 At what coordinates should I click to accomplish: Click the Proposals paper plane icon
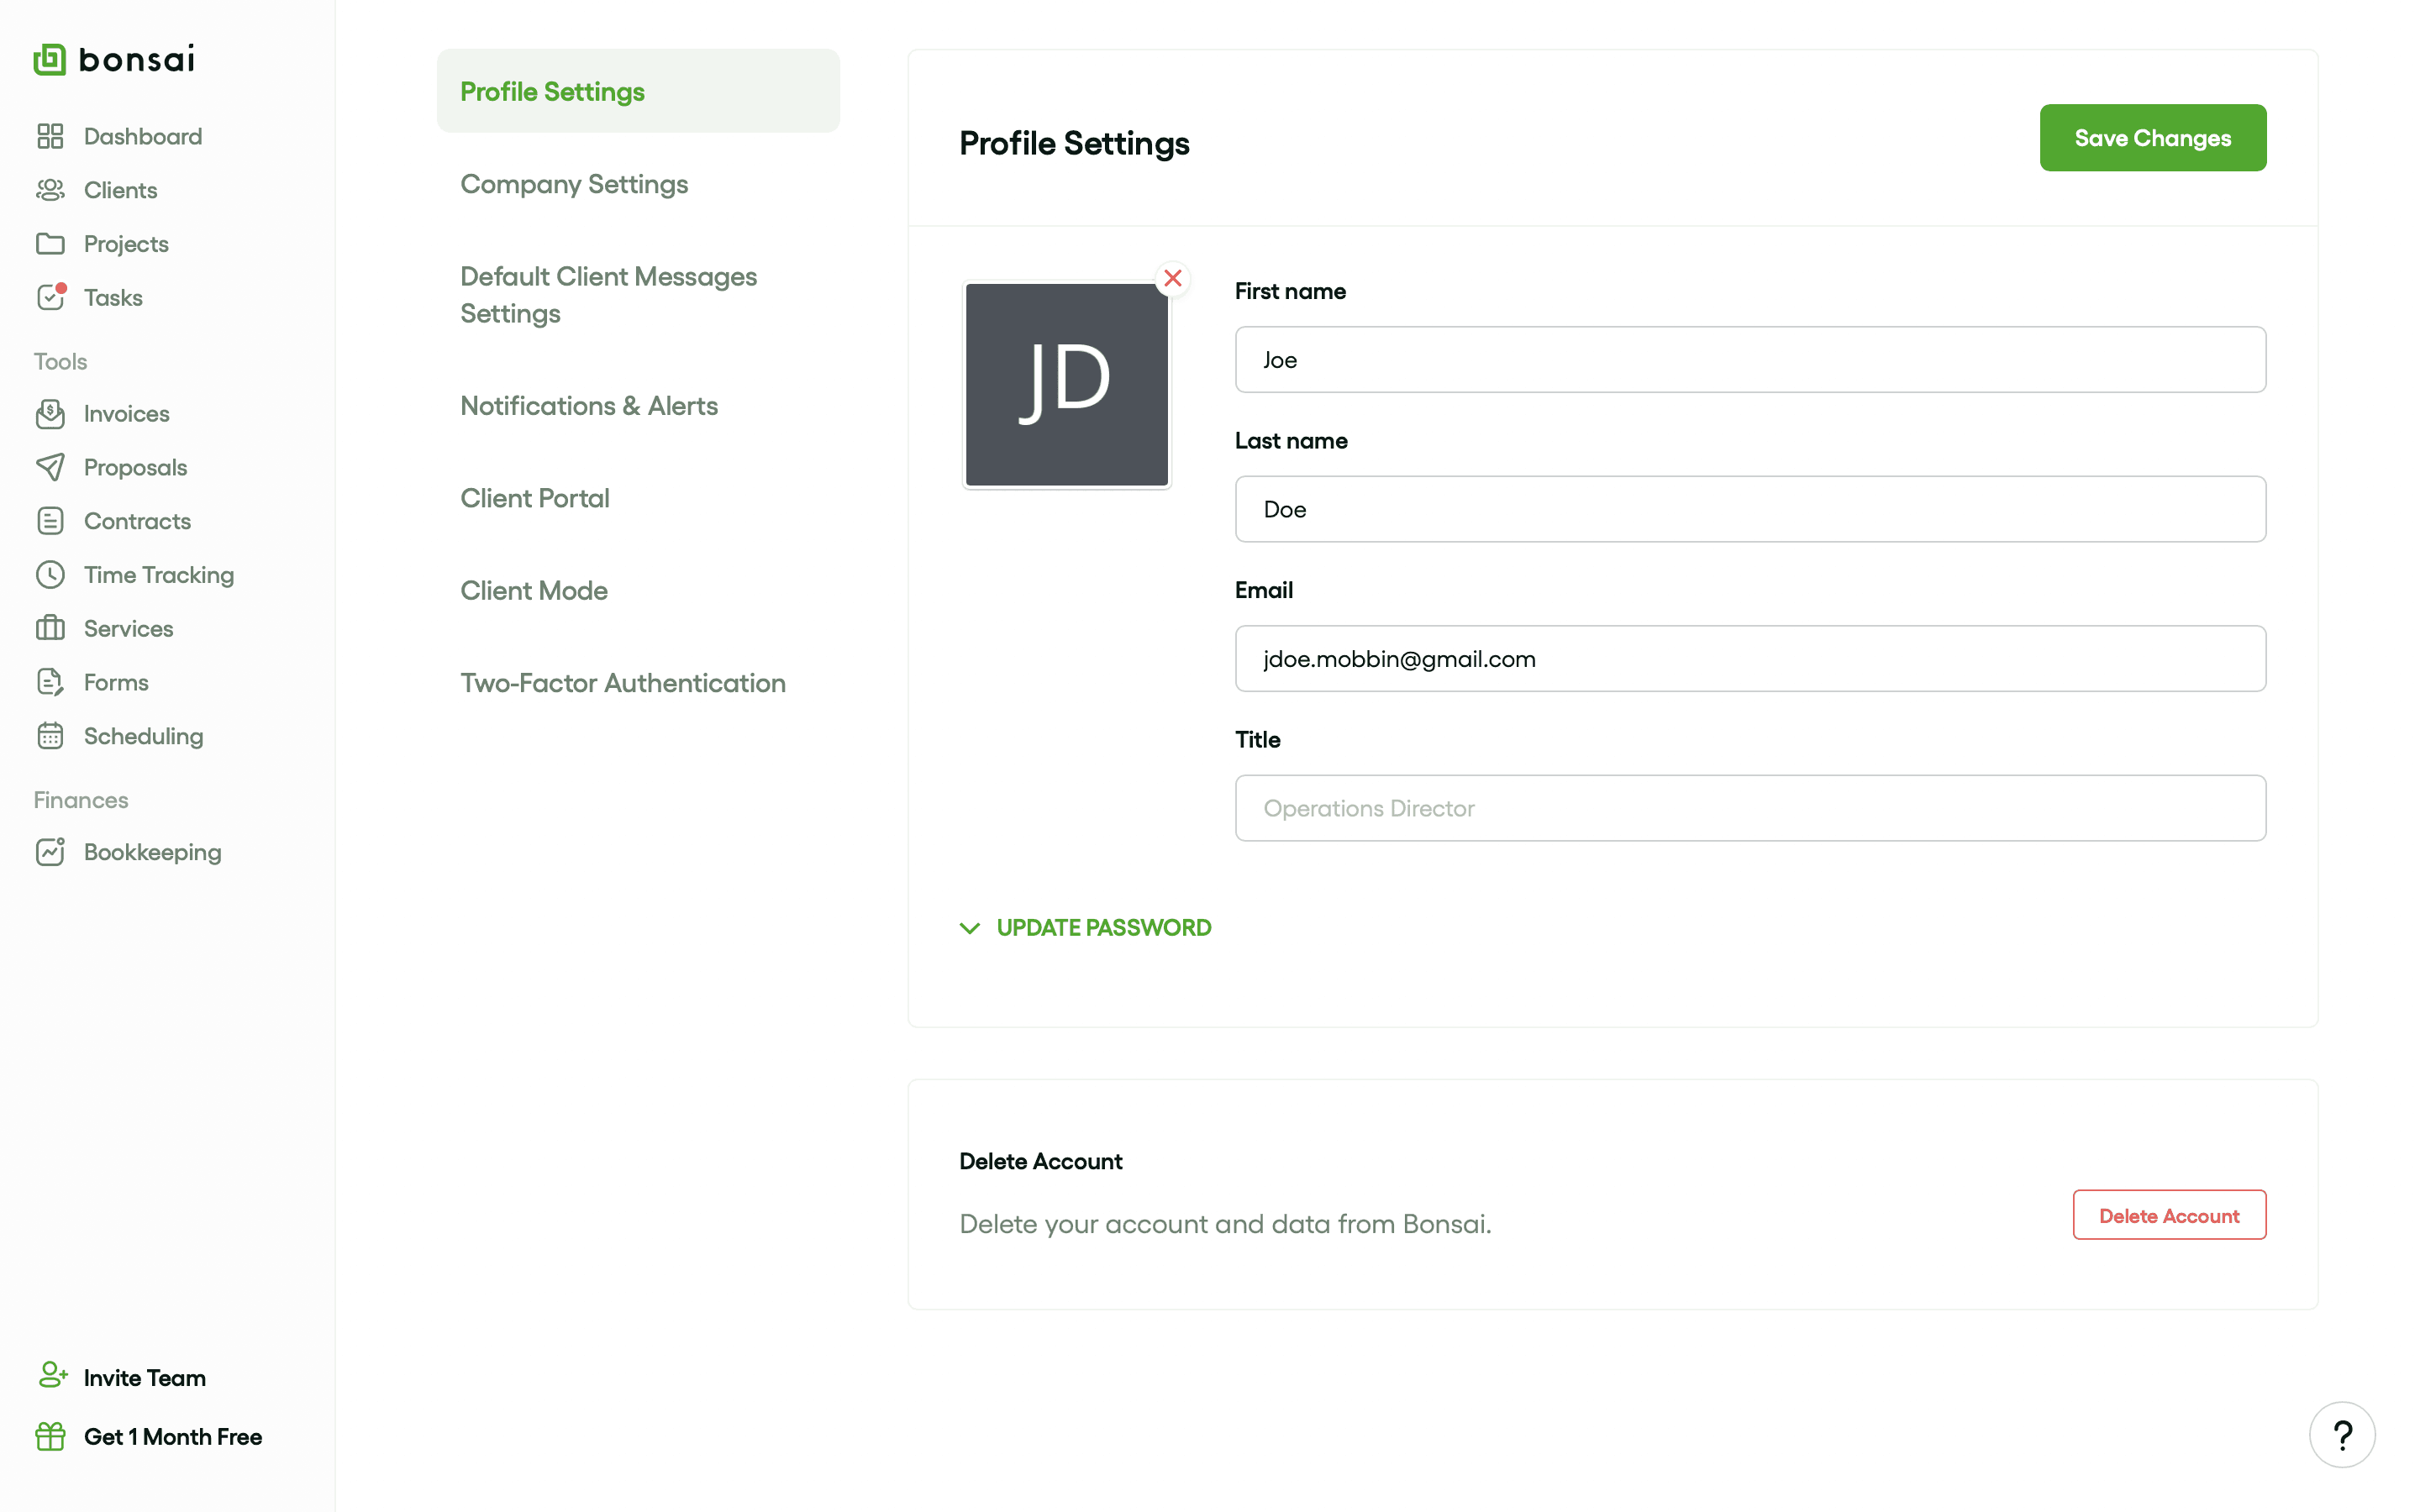50,467
